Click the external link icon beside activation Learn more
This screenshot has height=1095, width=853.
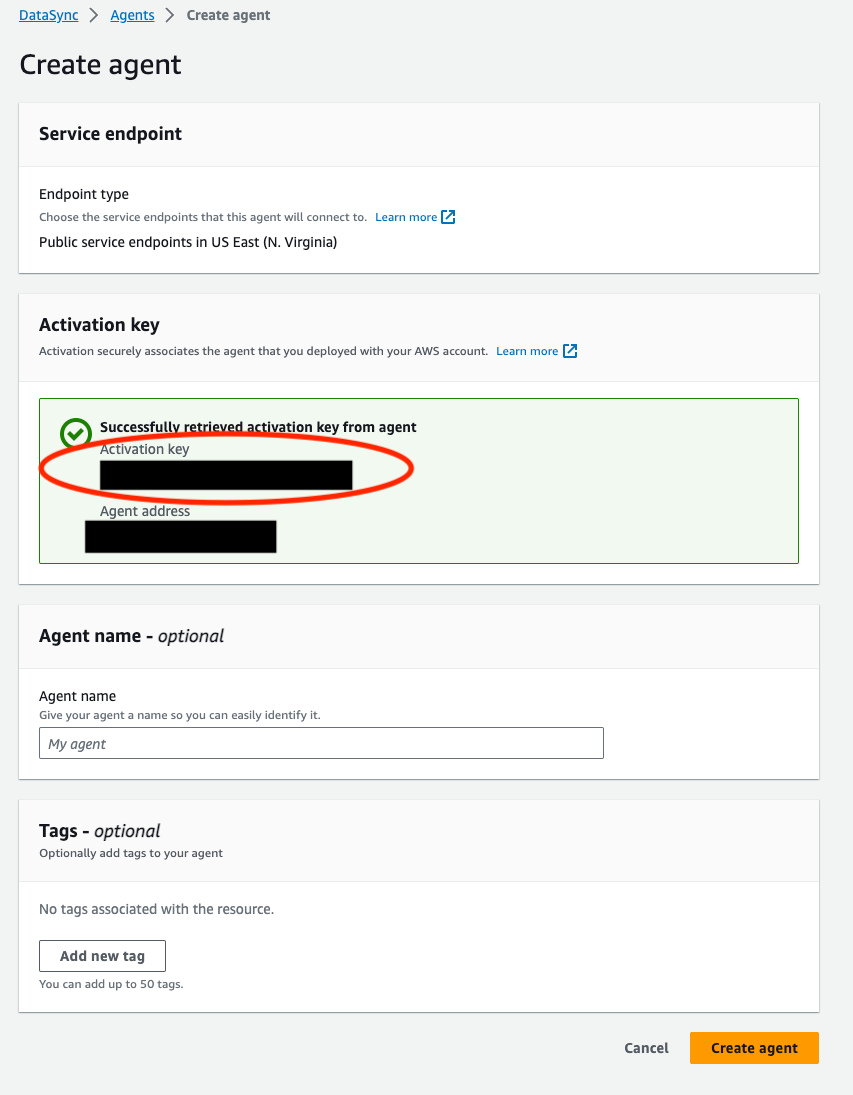click(x=570, y=351)
